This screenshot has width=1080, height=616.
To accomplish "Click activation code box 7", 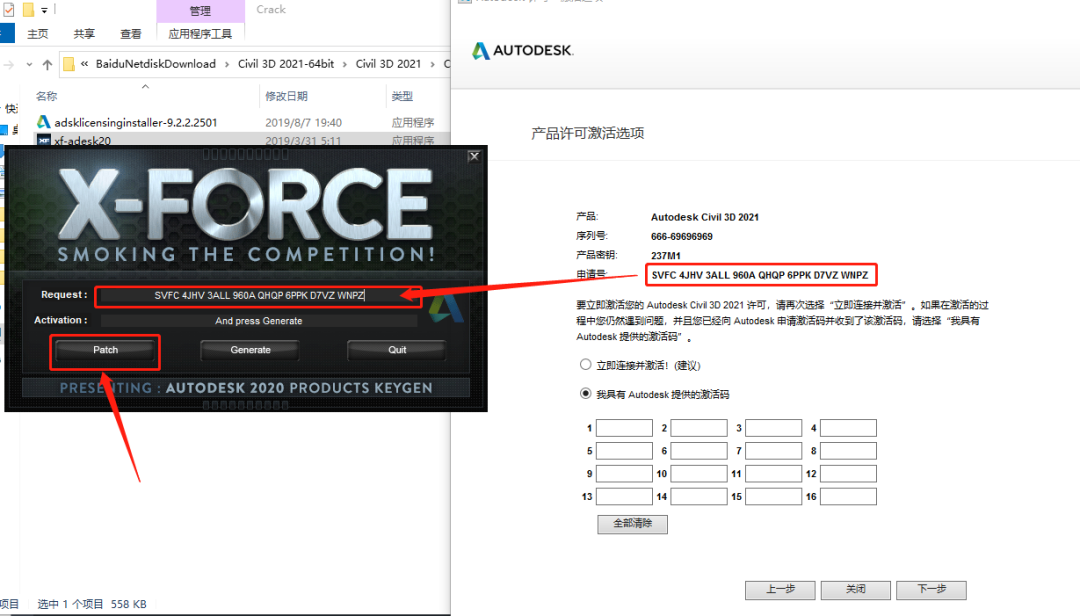I will click(x=773, y=451).
